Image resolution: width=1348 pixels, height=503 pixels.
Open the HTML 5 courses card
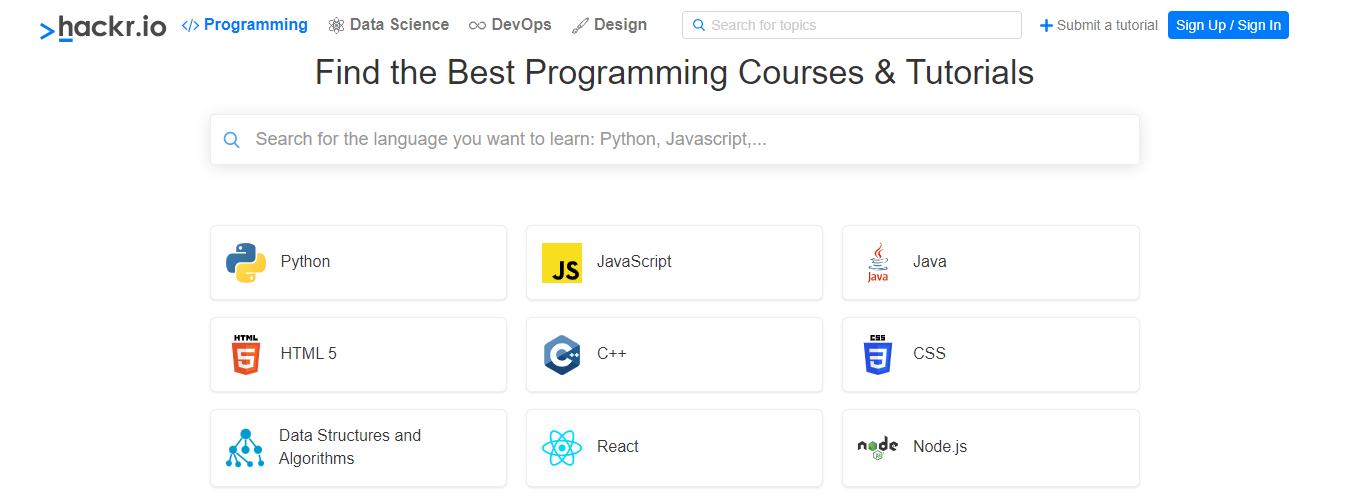pyautogui.click(x=358, y=354)
